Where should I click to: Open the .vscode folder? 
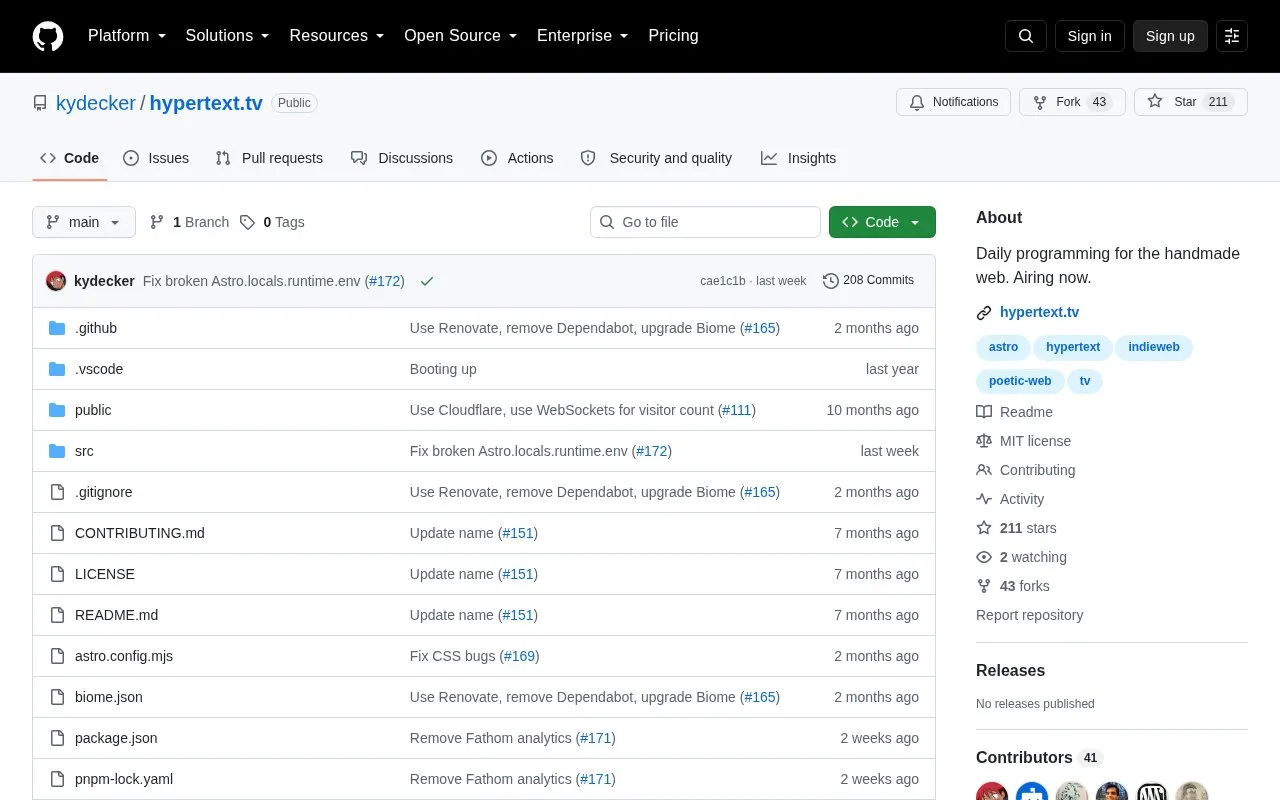pos(99,369)
